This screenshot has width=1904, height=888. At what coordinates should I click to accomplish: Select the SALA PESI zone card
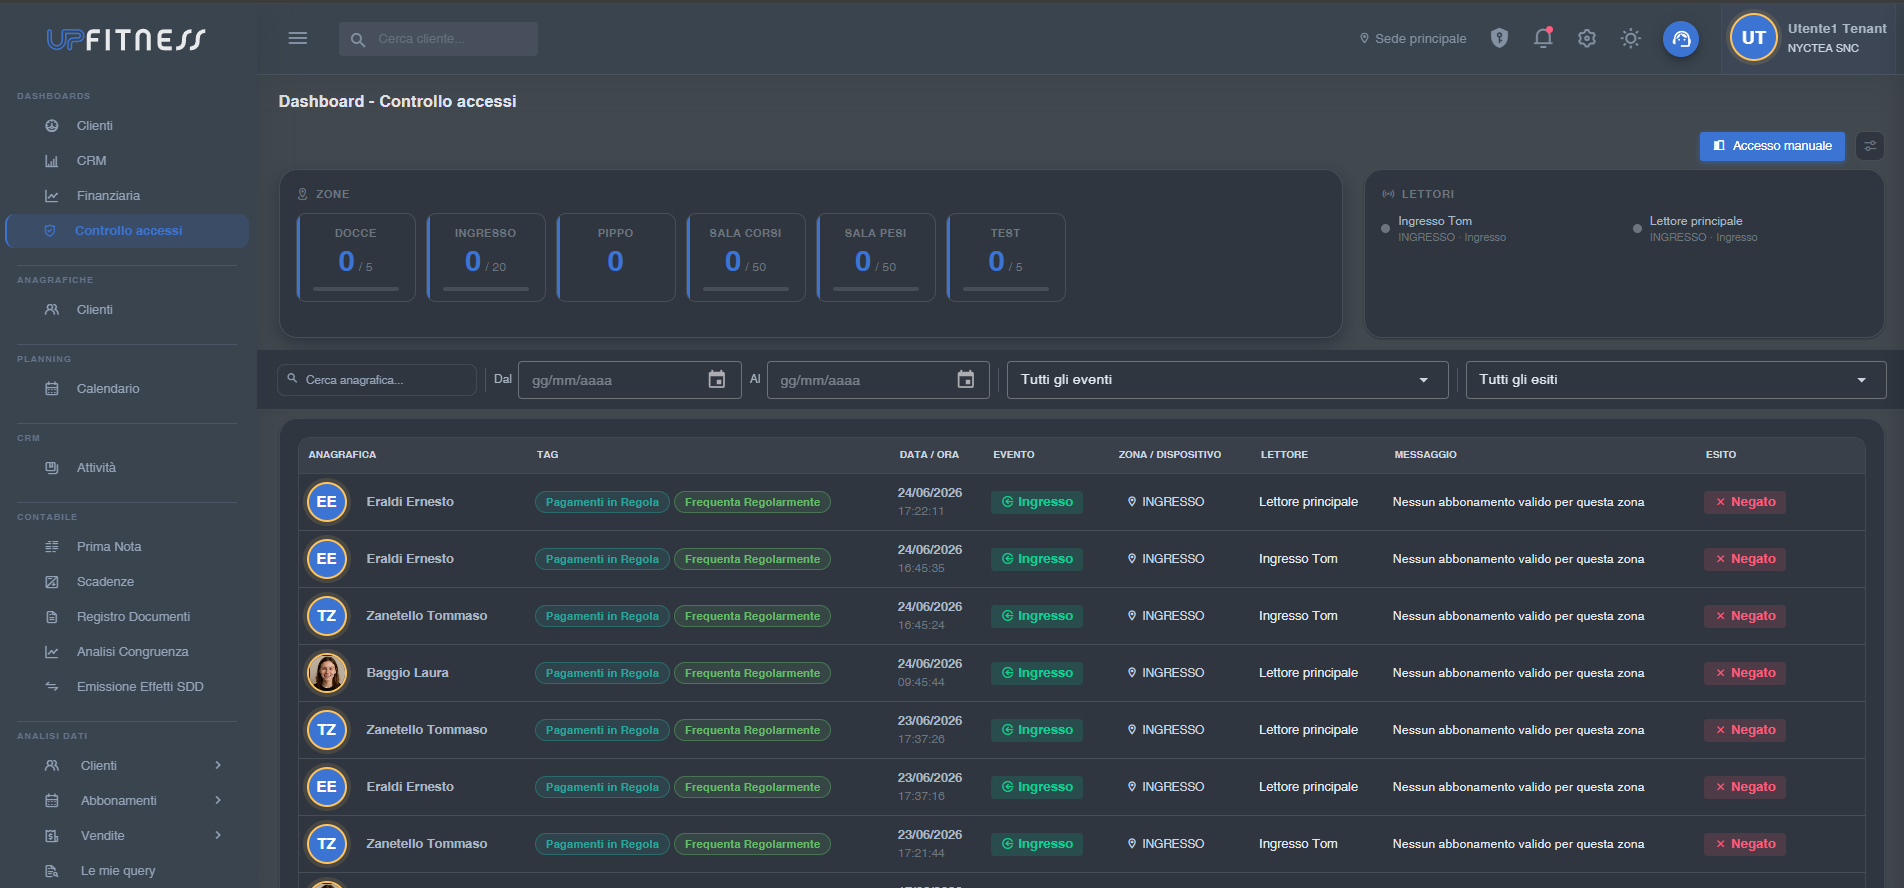coord(876,257)
